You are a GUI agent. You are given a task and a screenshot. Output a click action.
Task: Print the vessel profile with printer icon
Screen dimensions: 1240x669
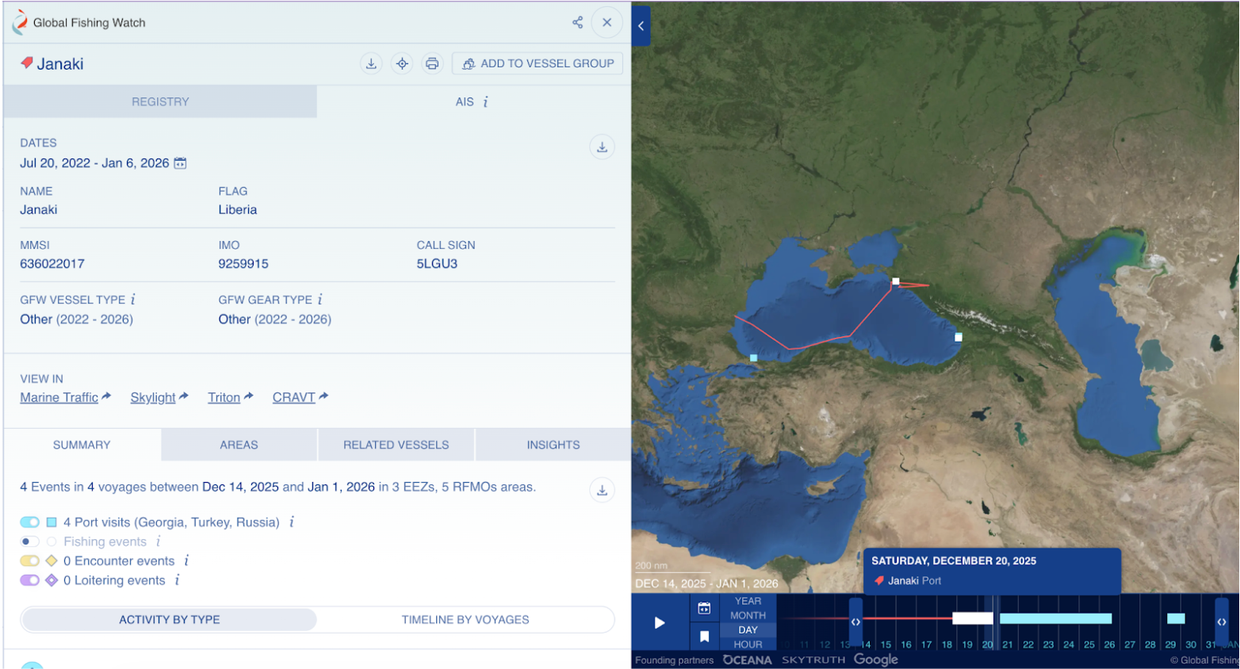(x=432, y=64)
